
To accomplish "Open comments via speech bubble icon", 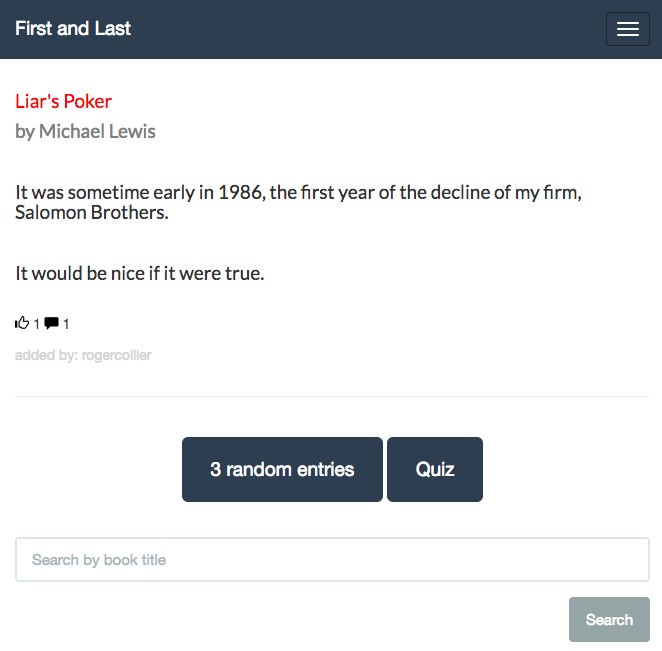I will [x=52, y=323].
